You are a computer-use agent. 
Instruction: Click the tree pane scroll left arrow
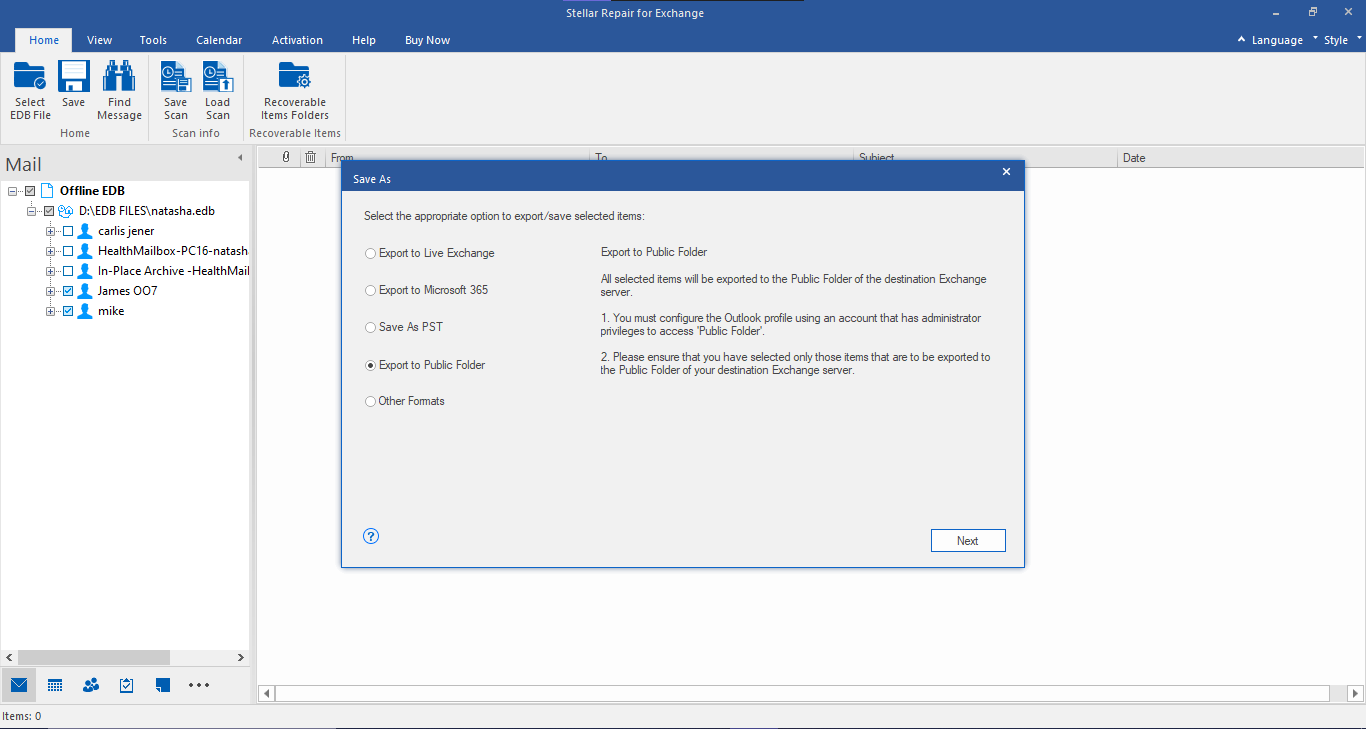(9, 657)
